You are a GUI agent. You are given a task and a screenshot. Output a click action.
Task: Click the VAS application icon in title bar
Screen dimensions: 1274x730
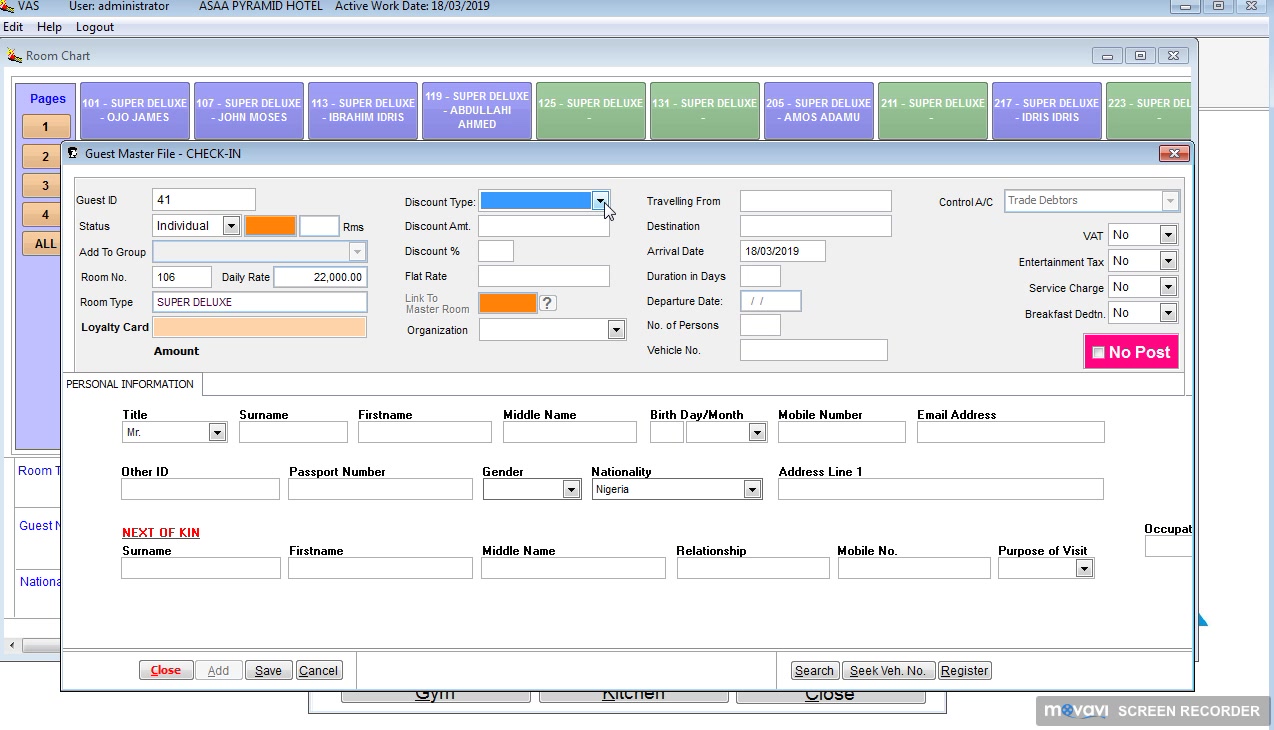click(x=8, y=6)
